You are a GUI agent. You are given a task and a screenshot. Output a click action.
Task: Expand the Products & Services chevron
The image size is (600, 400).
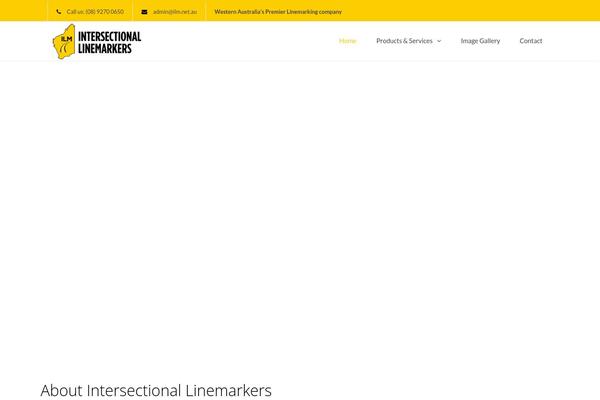click(439, 41)
